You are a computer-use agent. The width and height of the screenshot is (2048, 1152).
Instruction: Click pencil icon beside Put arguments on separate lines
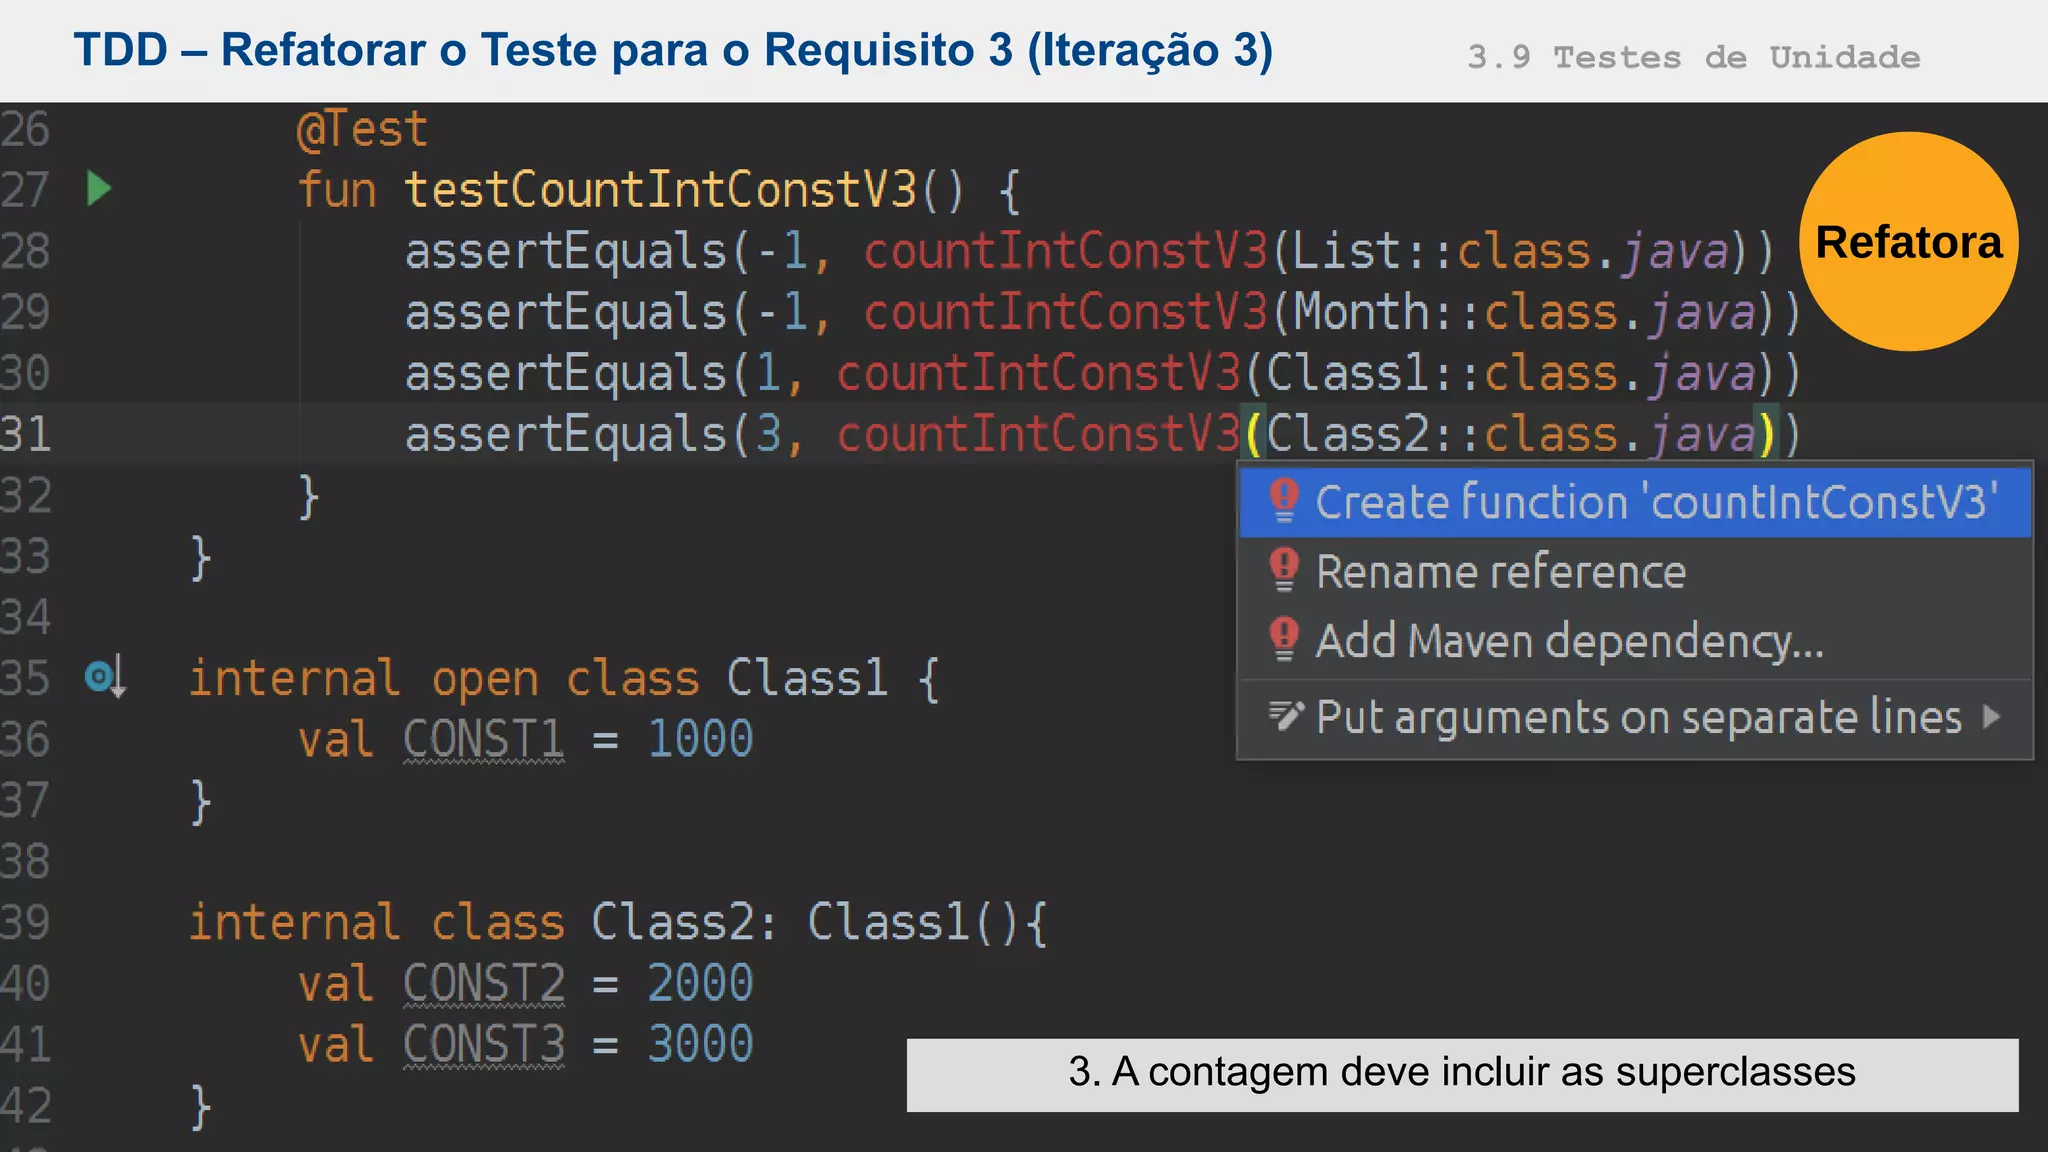coord(1286,716)
